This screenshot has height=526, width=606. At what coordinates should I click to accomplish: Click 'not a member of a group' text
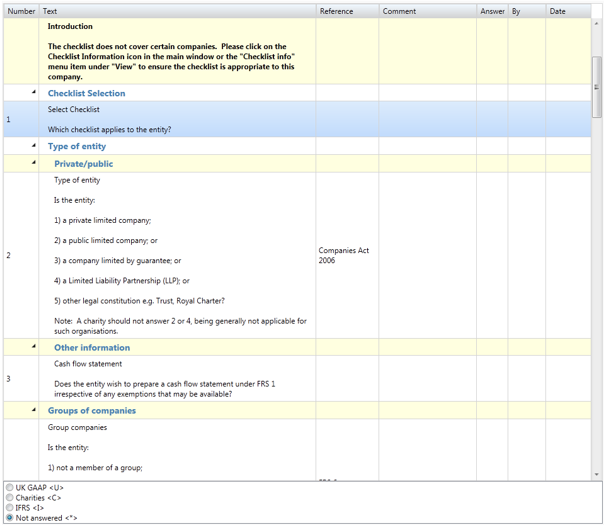[x=99, y=468]
